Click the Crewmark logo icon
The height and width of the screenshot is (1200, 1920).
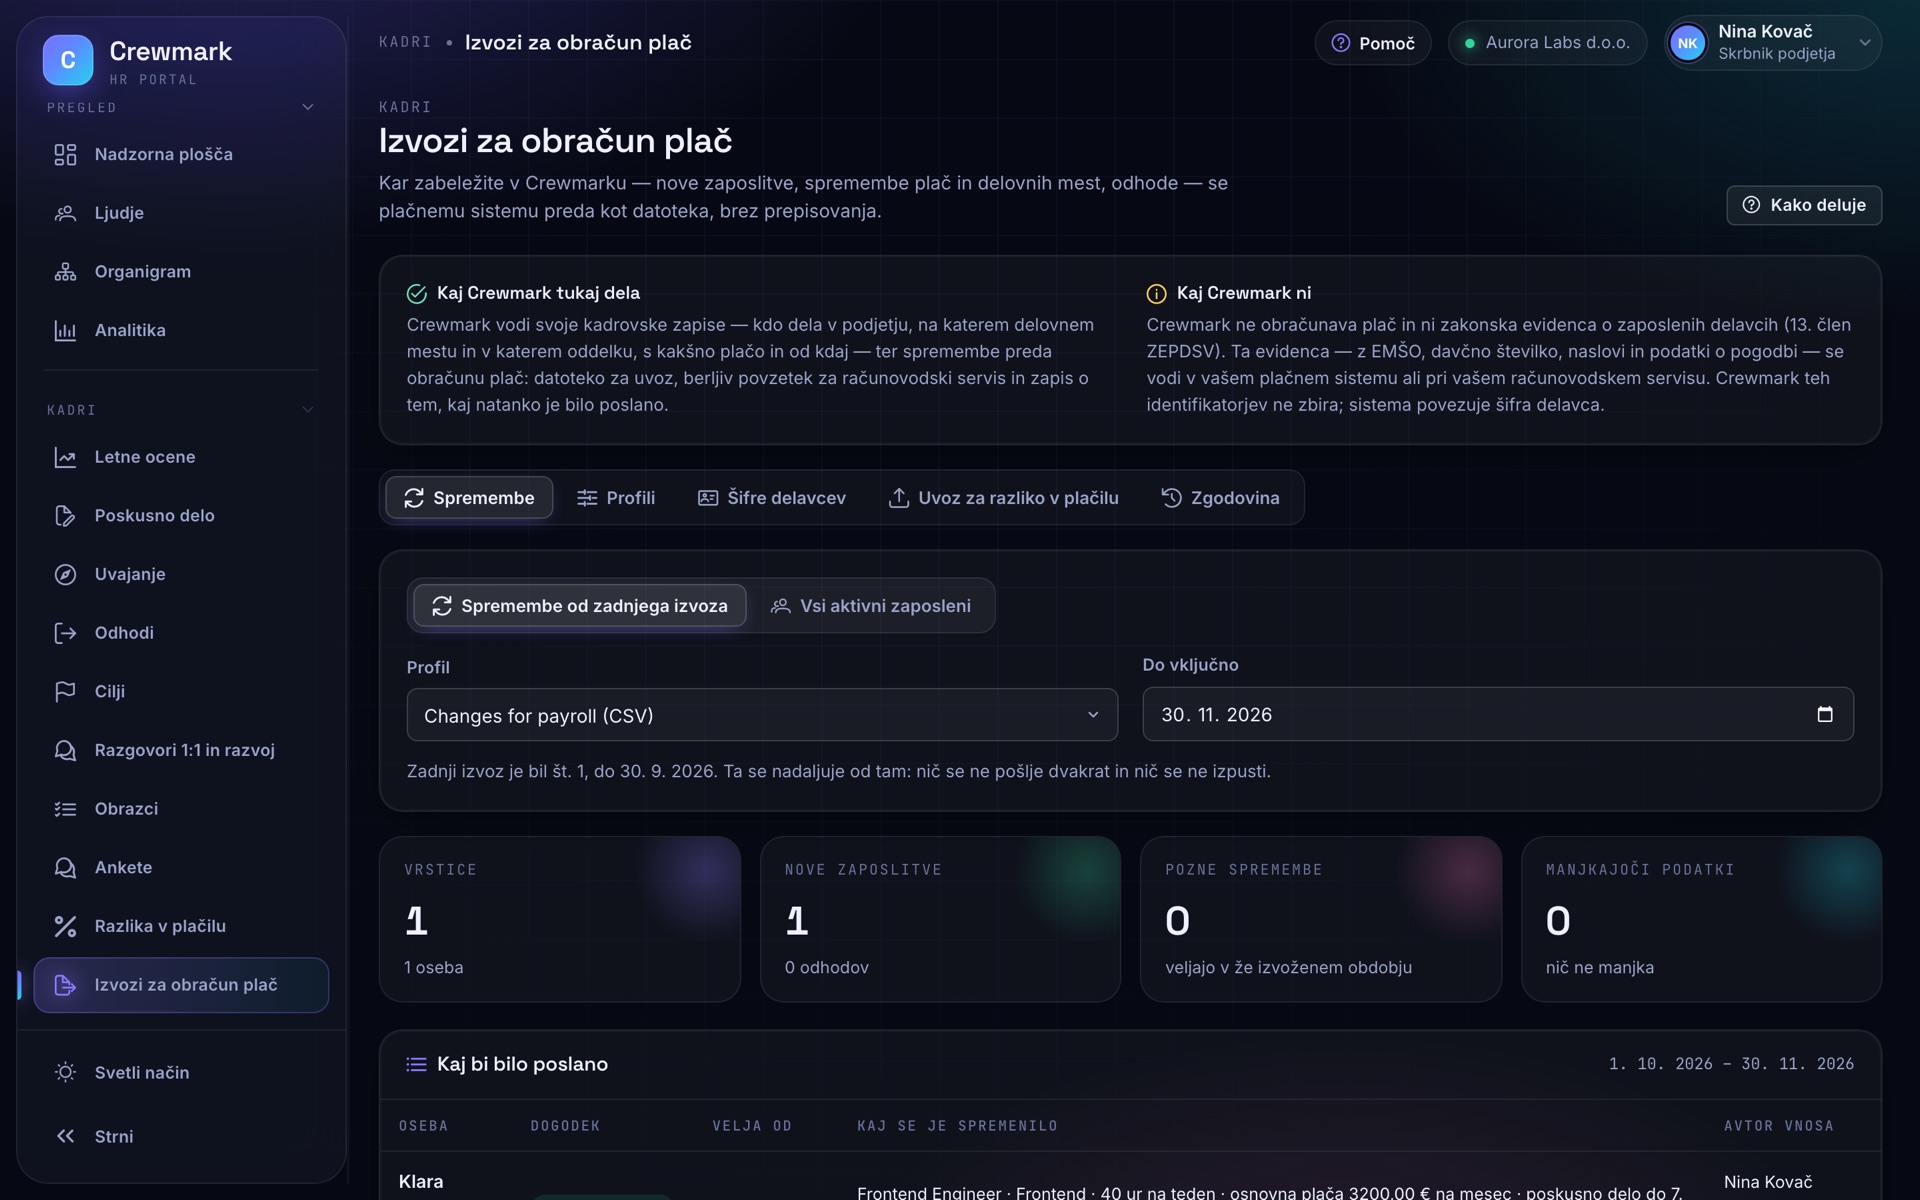point(68,60)
